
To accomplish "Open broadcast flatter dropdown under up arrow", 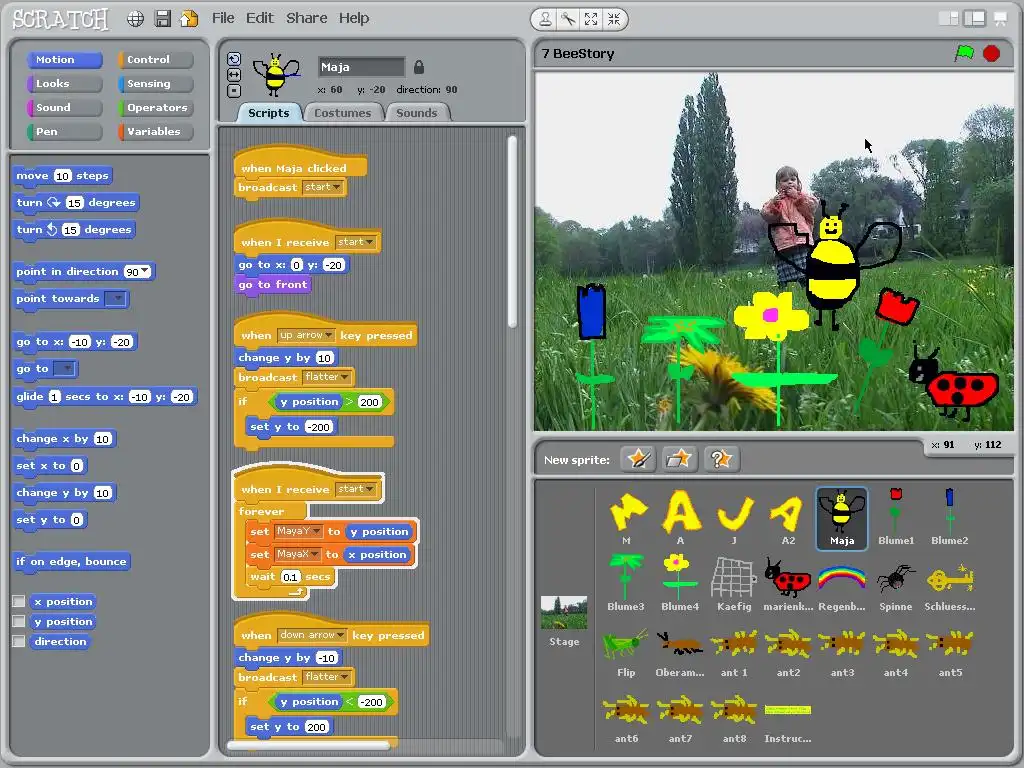I will point(327,377).
